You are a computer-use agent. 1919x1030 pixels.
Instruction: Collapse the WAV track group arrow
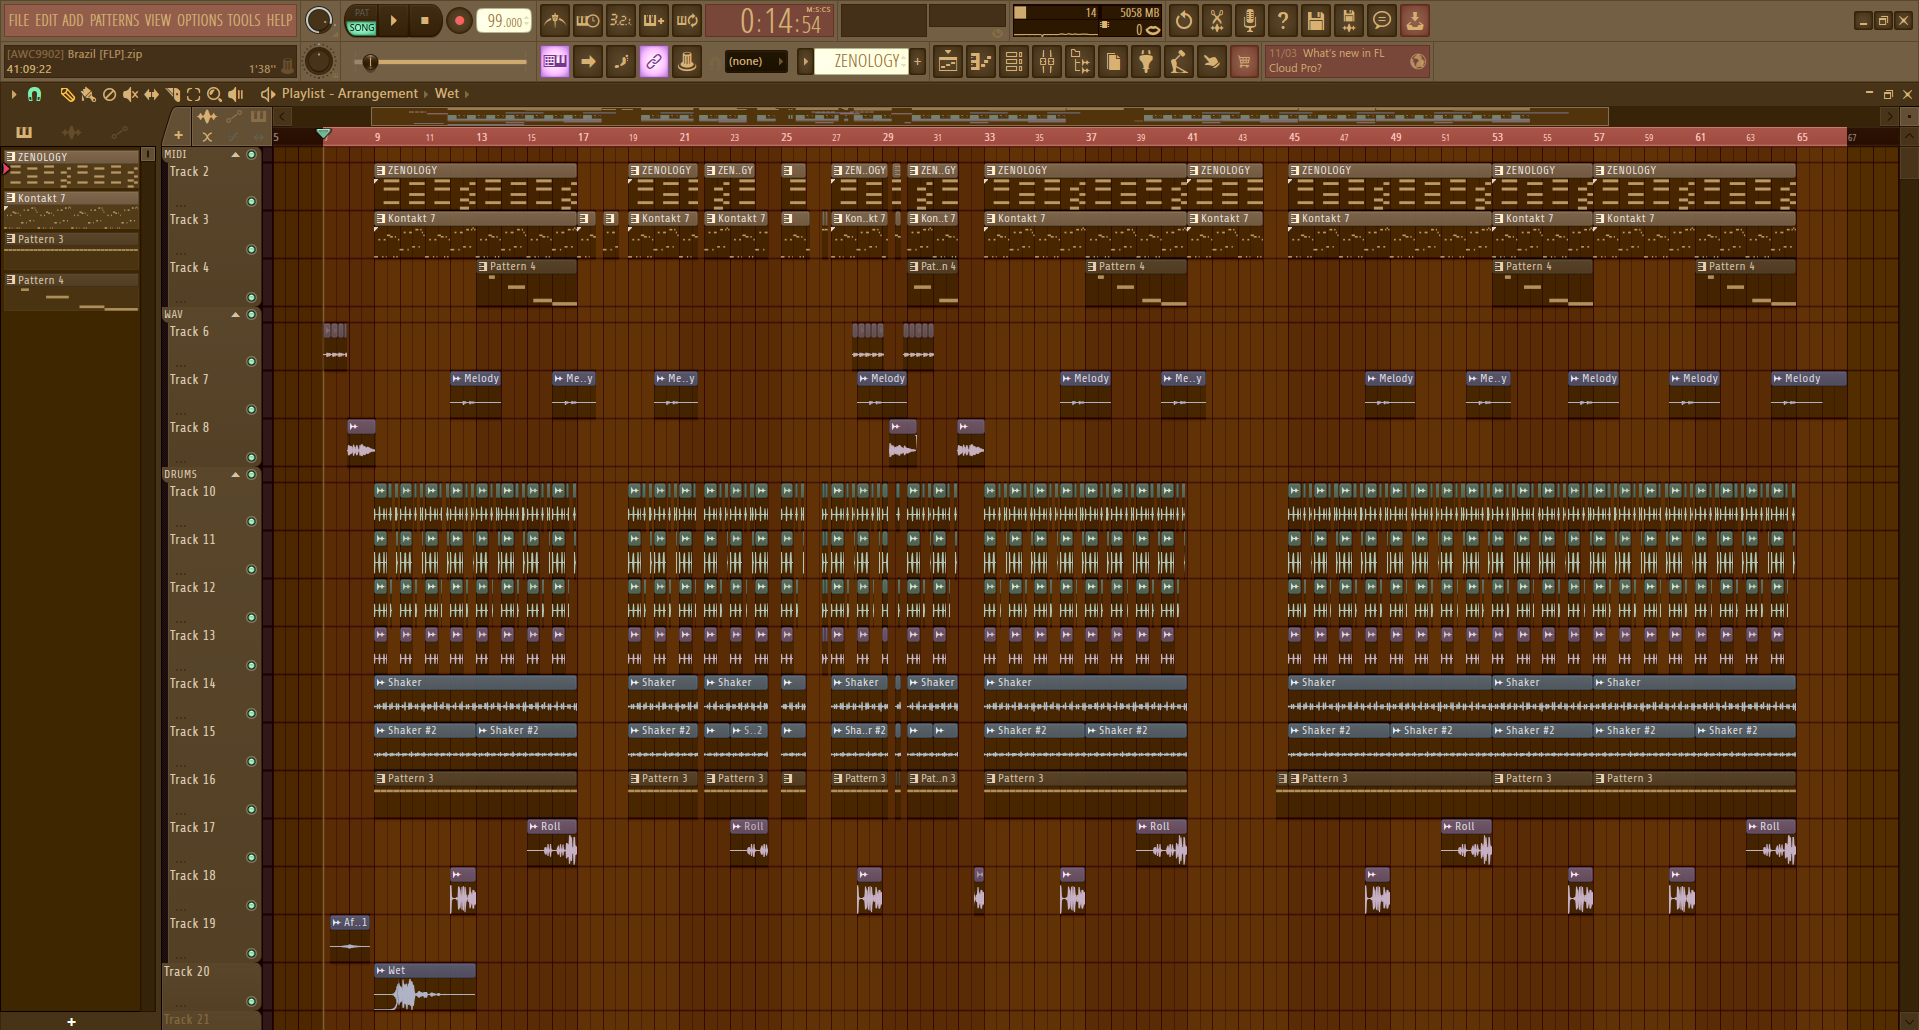click(x=236, y=315)
